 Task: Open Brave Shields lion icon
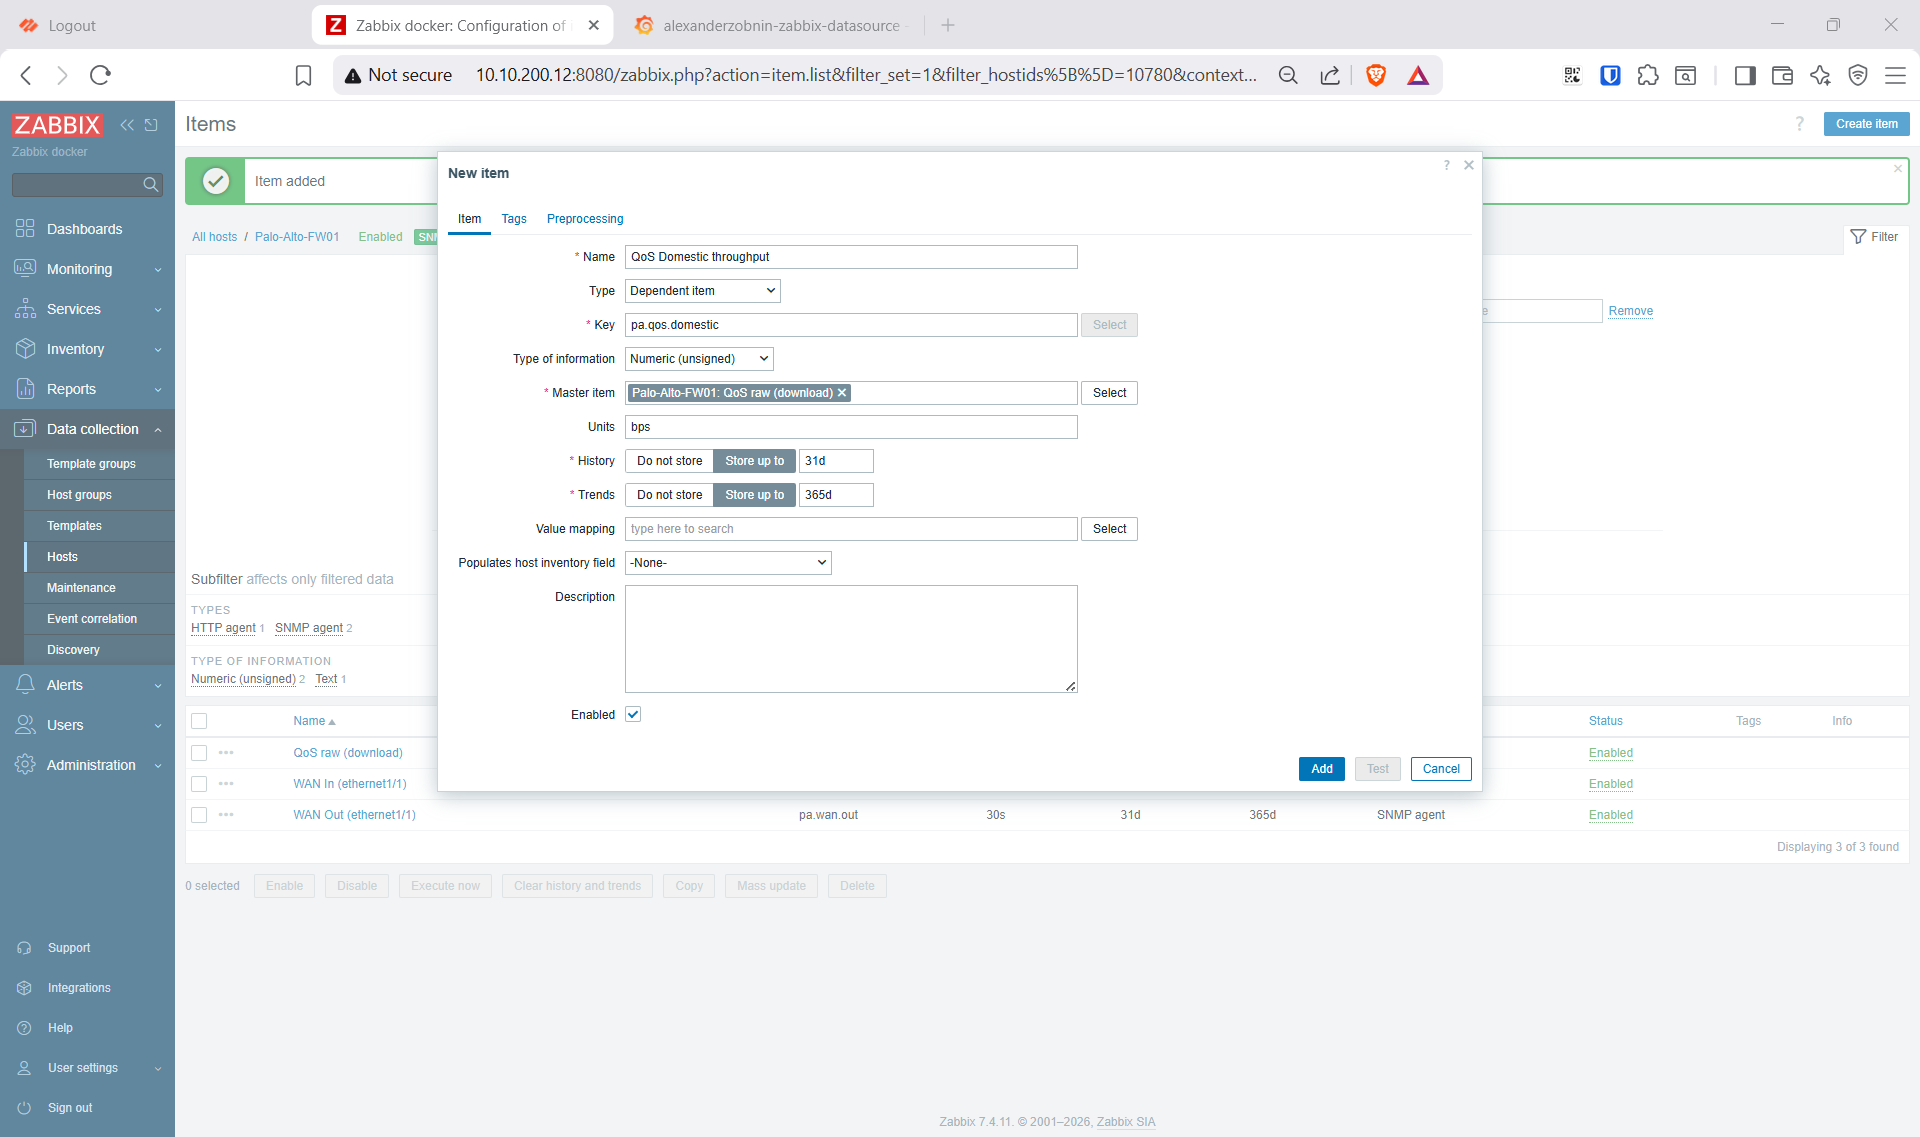coord(1376,75)
